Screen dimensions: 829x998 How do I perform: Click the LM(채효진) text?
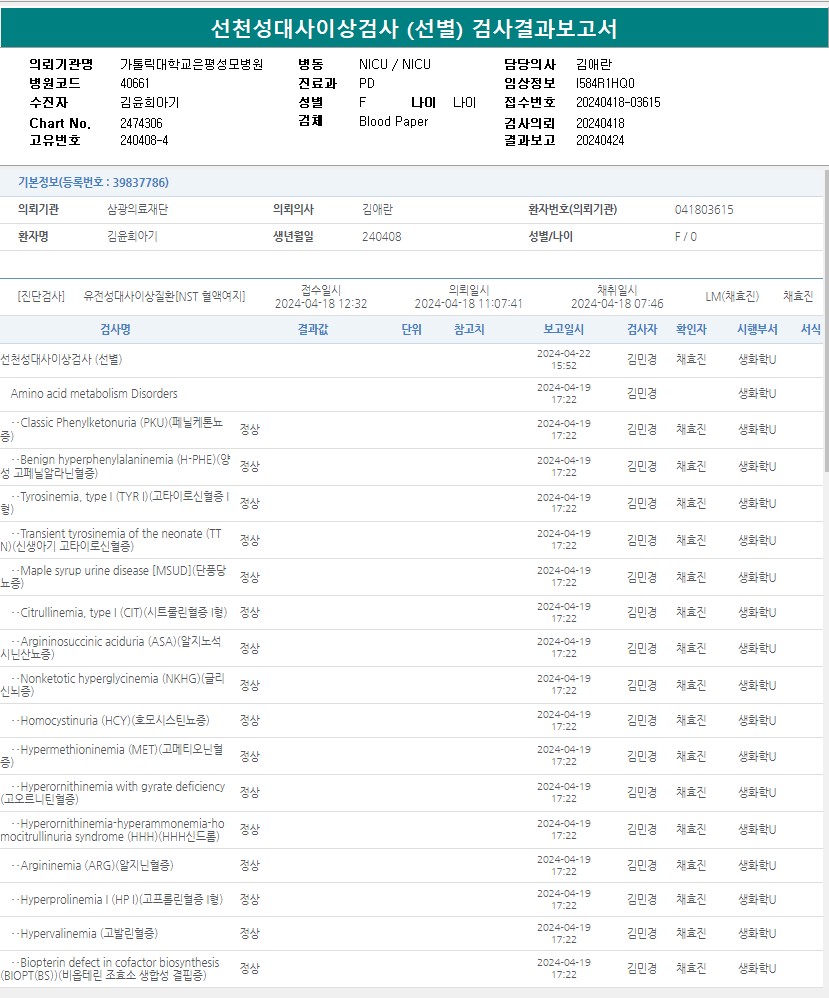[x=732, y=297]
